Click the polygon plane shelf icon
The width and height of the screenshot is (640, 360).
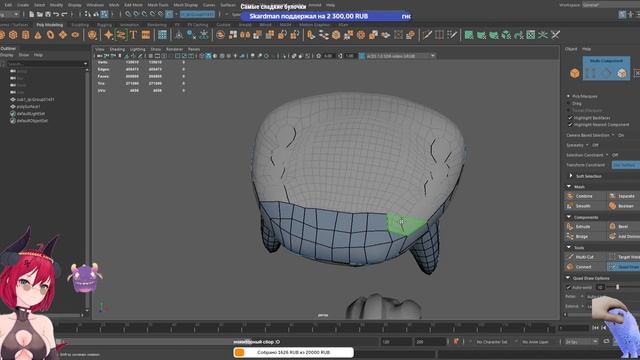63,35
